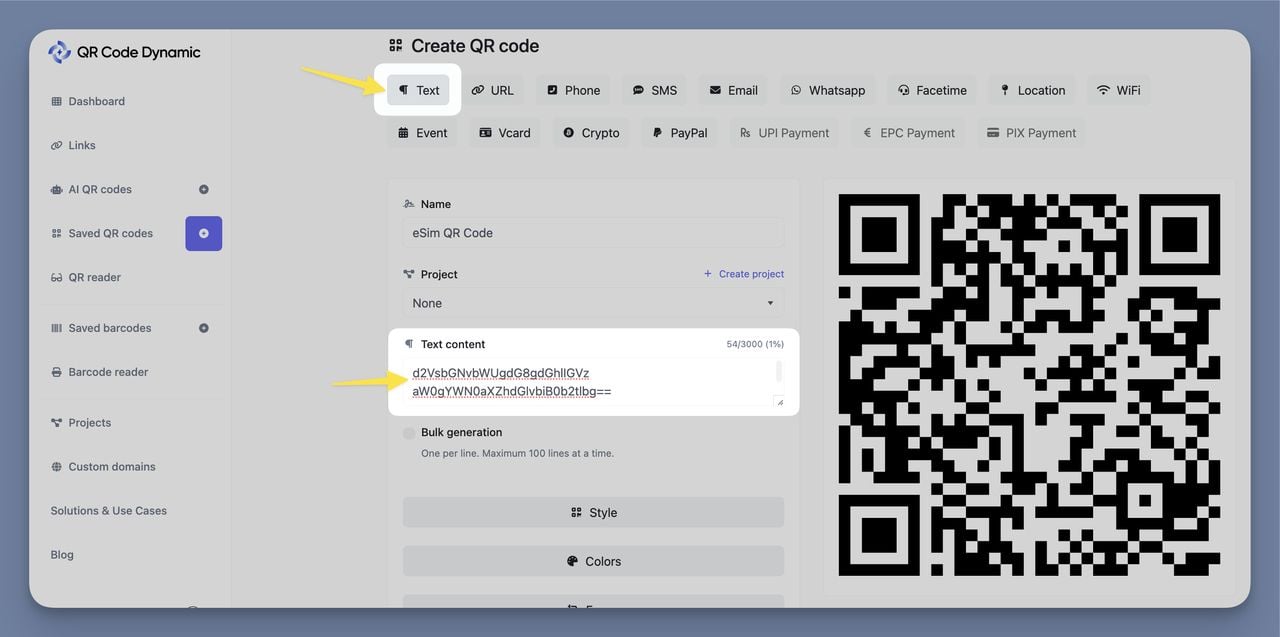Select the PayPal QR type
The height and width of the screenshot is (637, 1280).
click(x=679, y=133)
